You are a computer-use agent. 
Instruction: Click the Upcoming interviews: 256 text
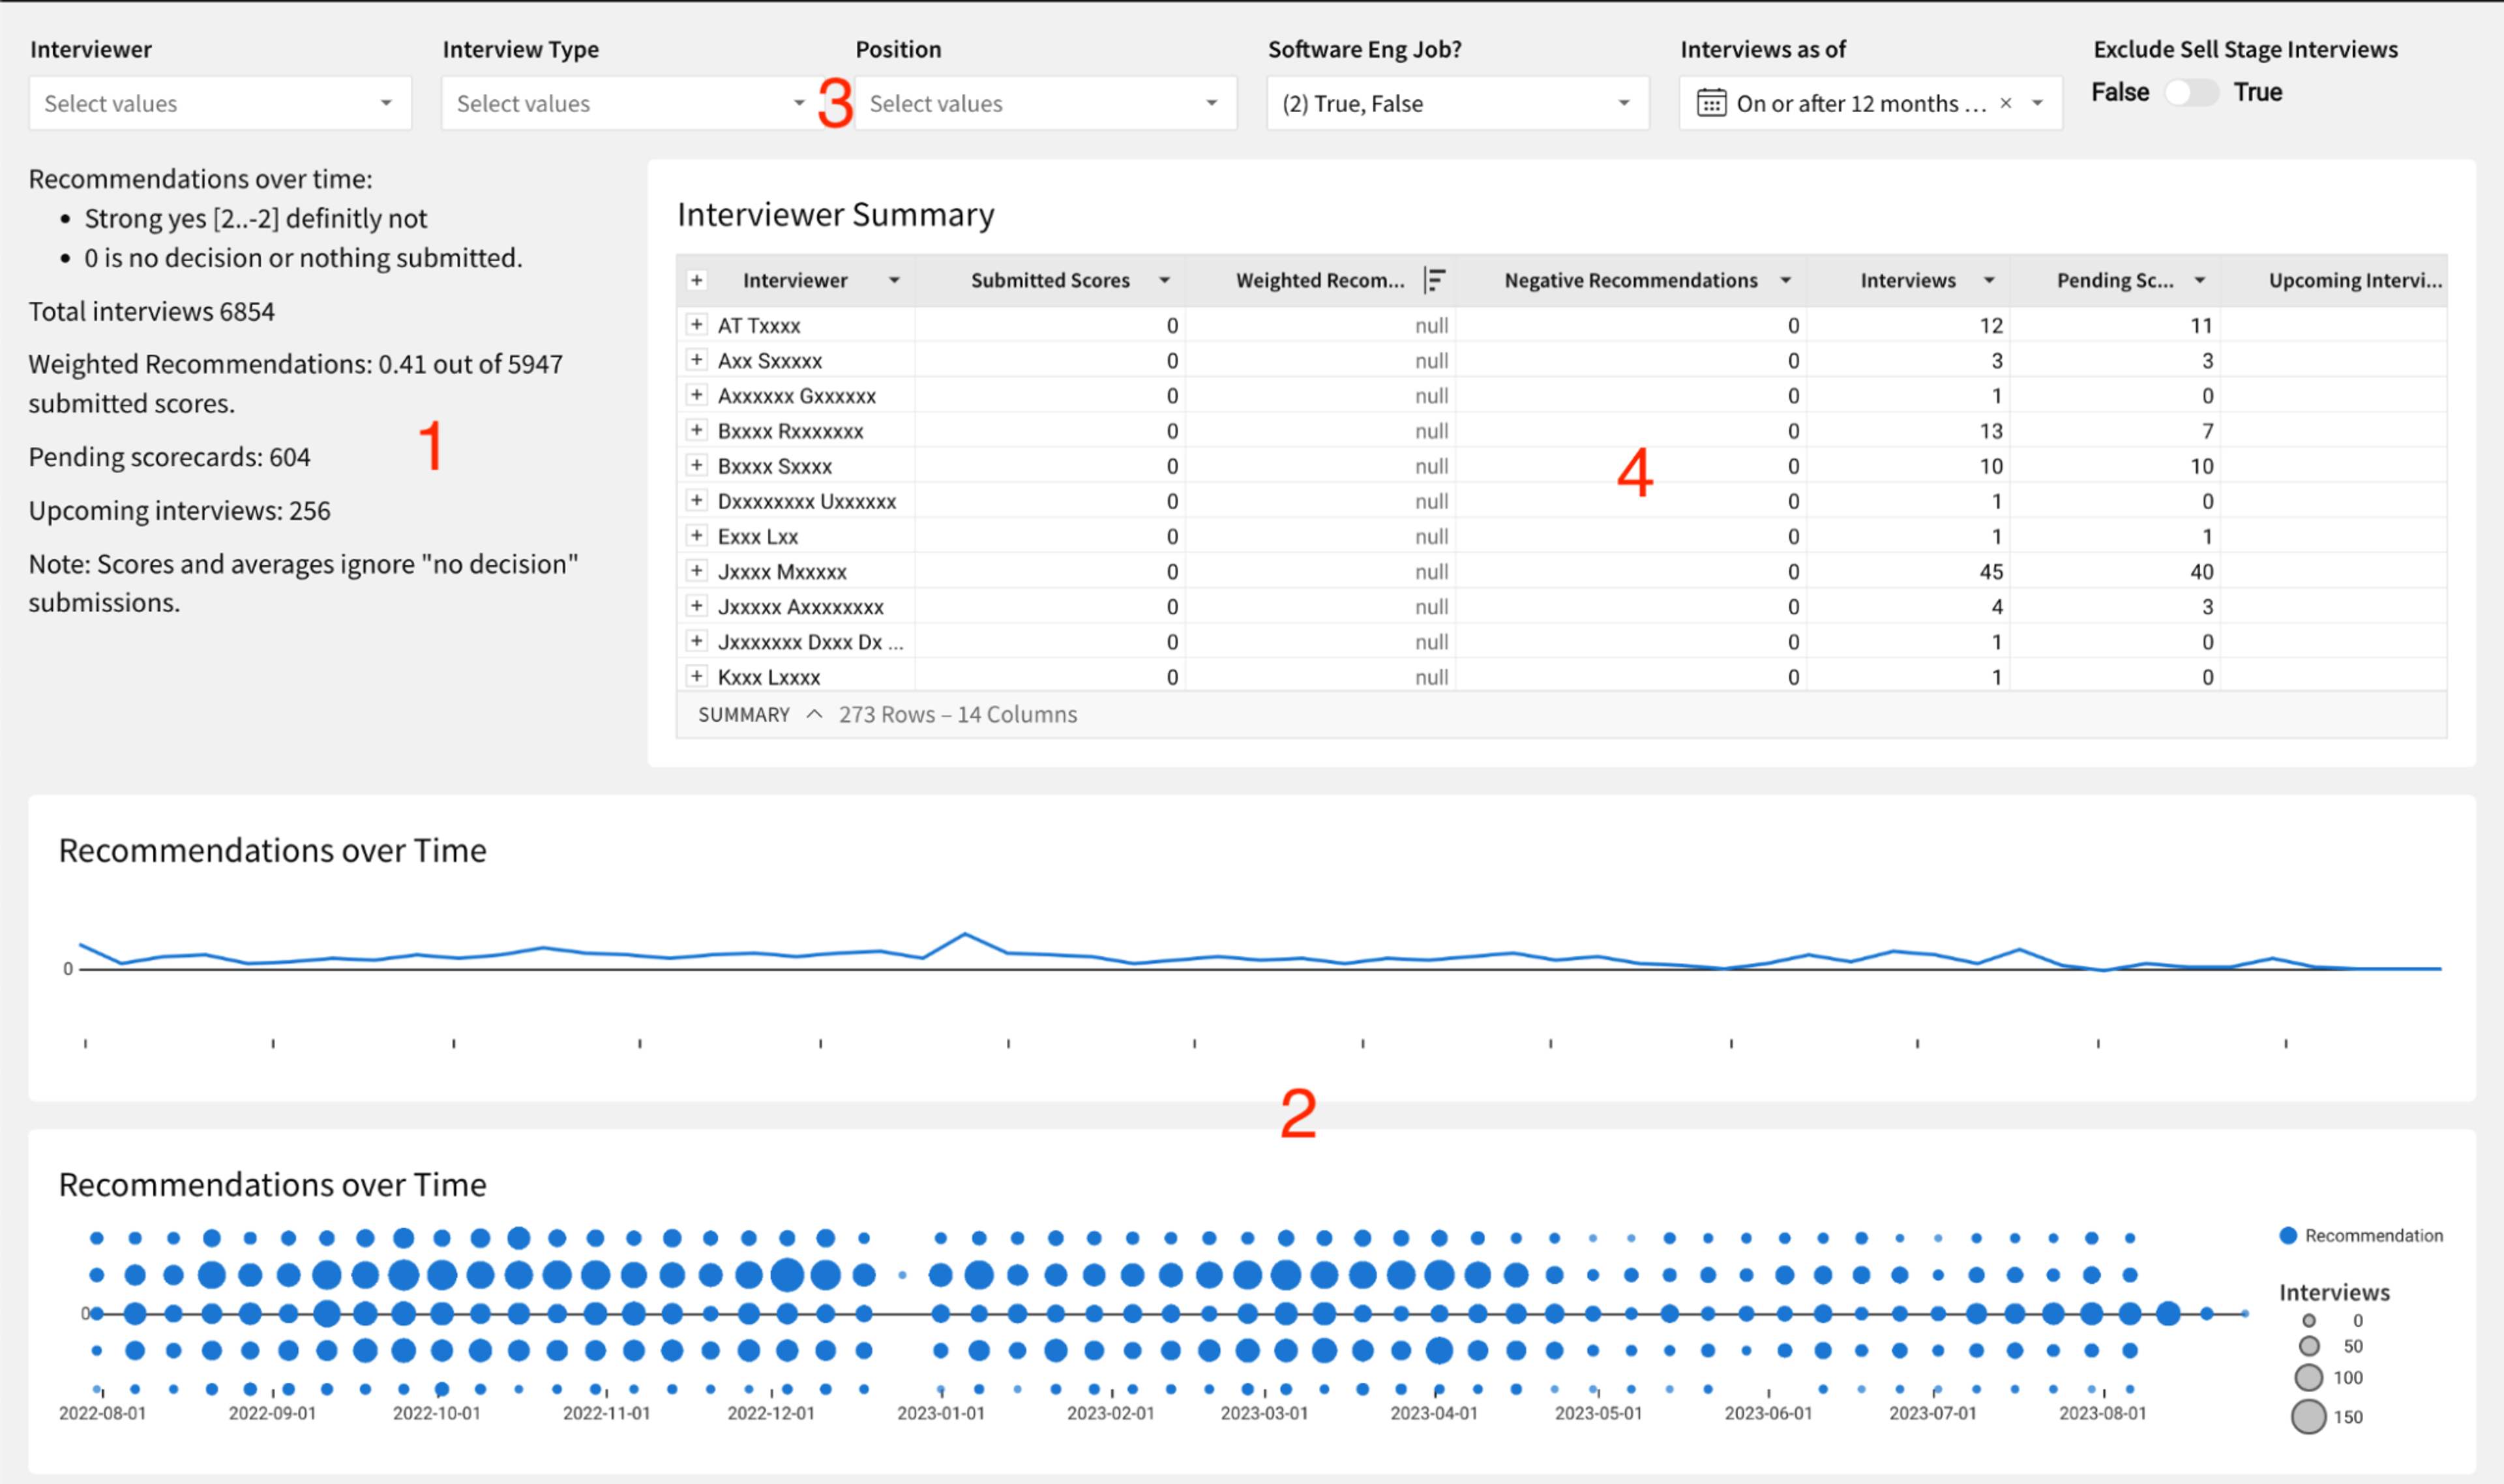(180, 511)
